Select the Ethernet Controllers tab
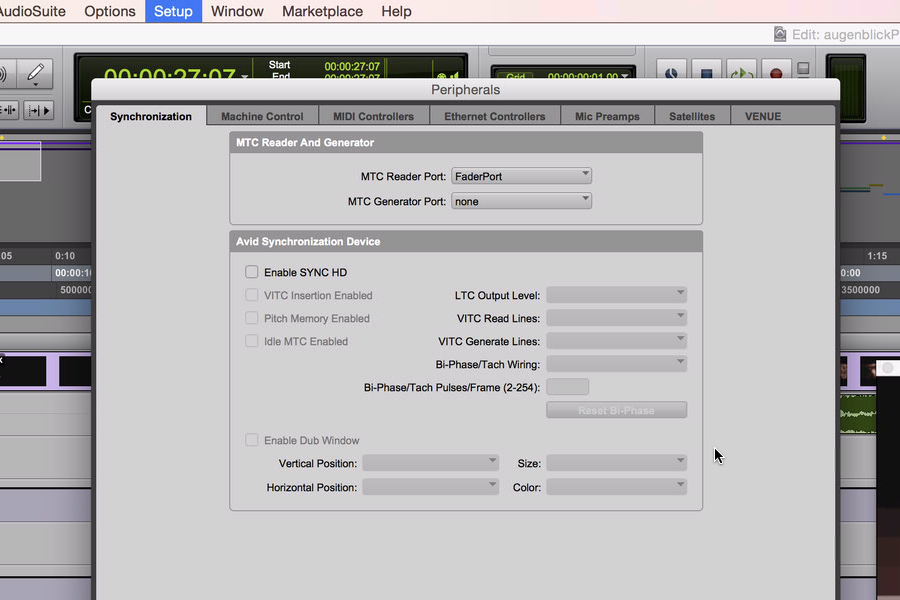Screen dimensions: 900x600 point(494,116)
